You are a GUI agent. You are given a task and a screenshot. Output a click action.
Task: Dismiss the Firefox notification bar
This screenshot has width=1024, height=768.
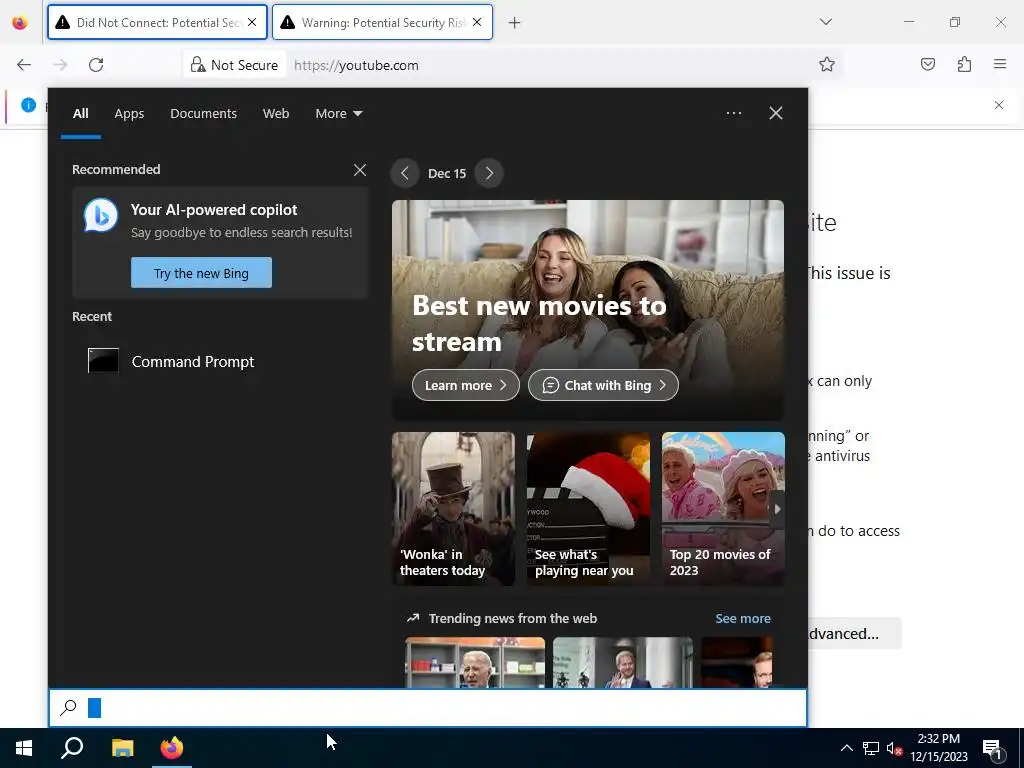tap(999, 105)
